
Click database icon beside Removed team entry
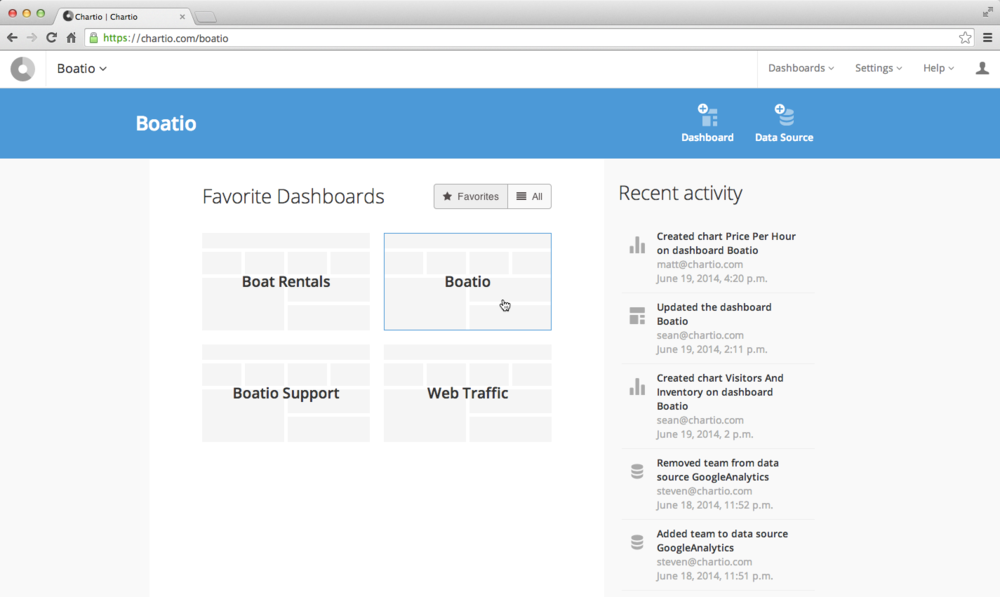pos(637,471)
